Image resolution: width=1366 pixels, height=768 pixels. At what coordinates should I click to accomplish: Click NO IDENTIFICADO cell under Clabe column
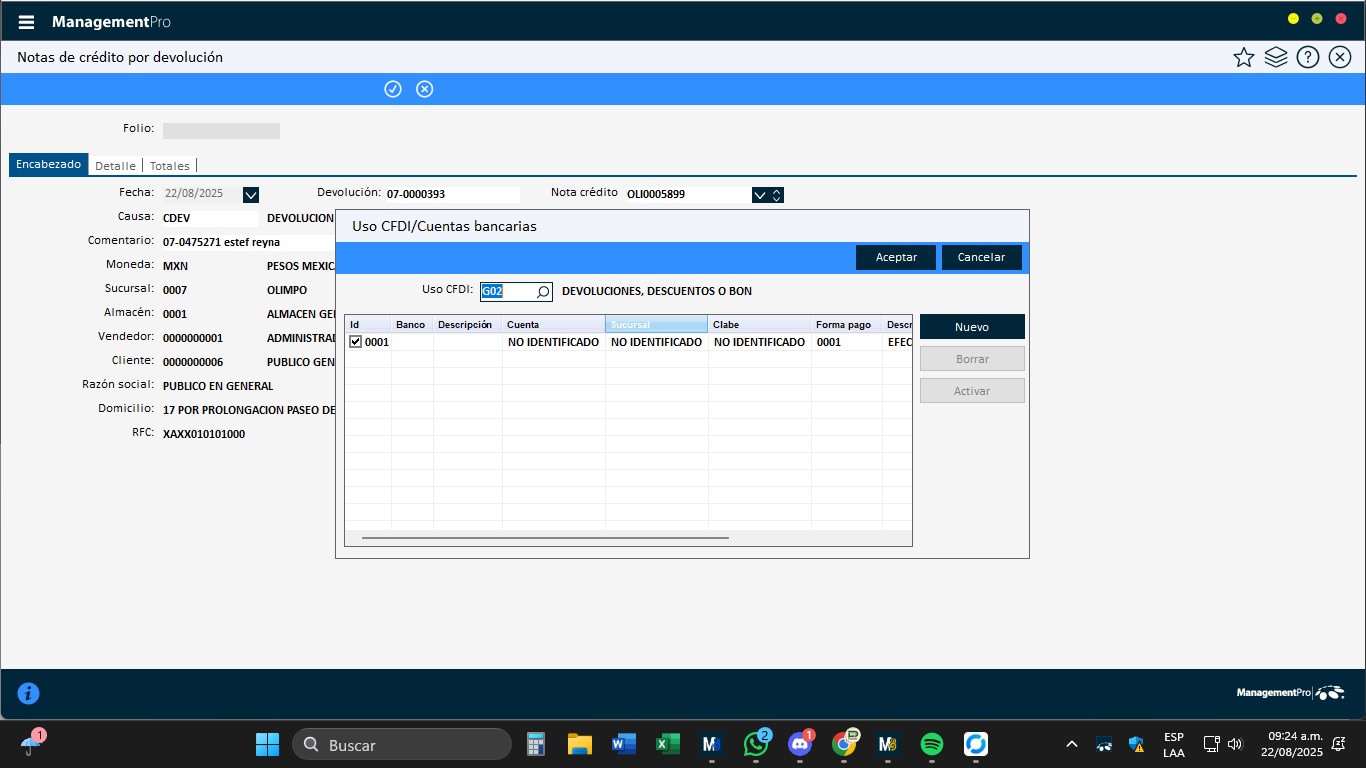(759, 342)
